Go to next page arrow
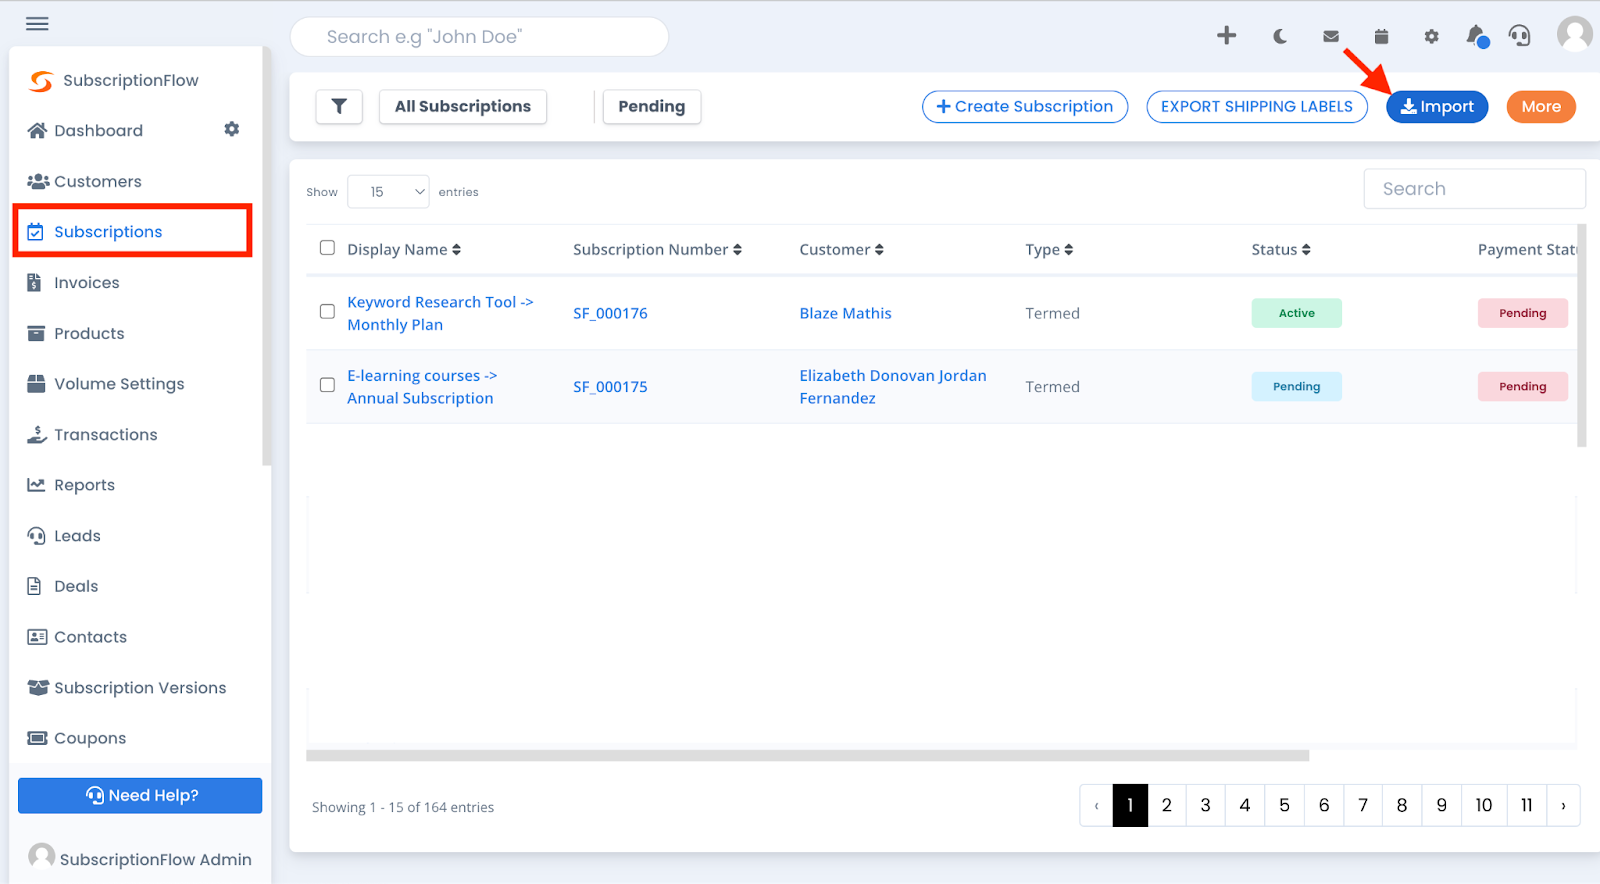This screenshot has height=884, width=1600. point(1563,805)
